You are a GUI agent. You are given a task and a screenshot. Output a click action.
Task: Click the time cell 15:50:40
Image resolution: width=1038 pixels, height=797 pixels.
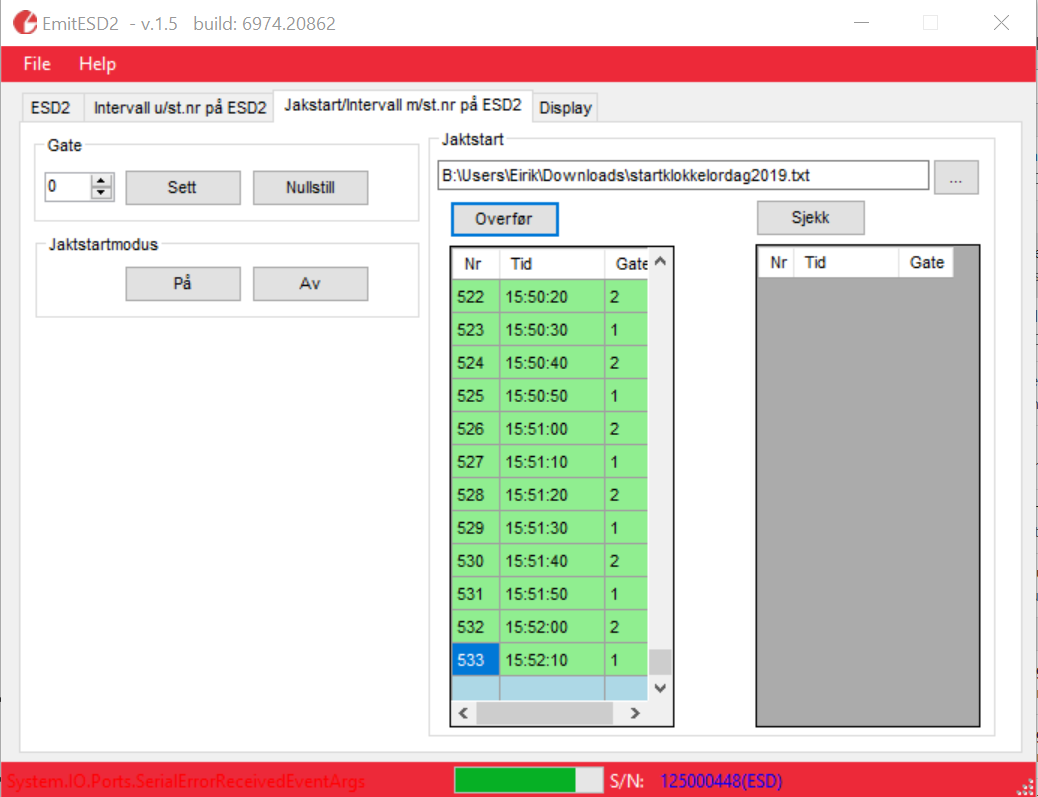(x=552, y=363)
